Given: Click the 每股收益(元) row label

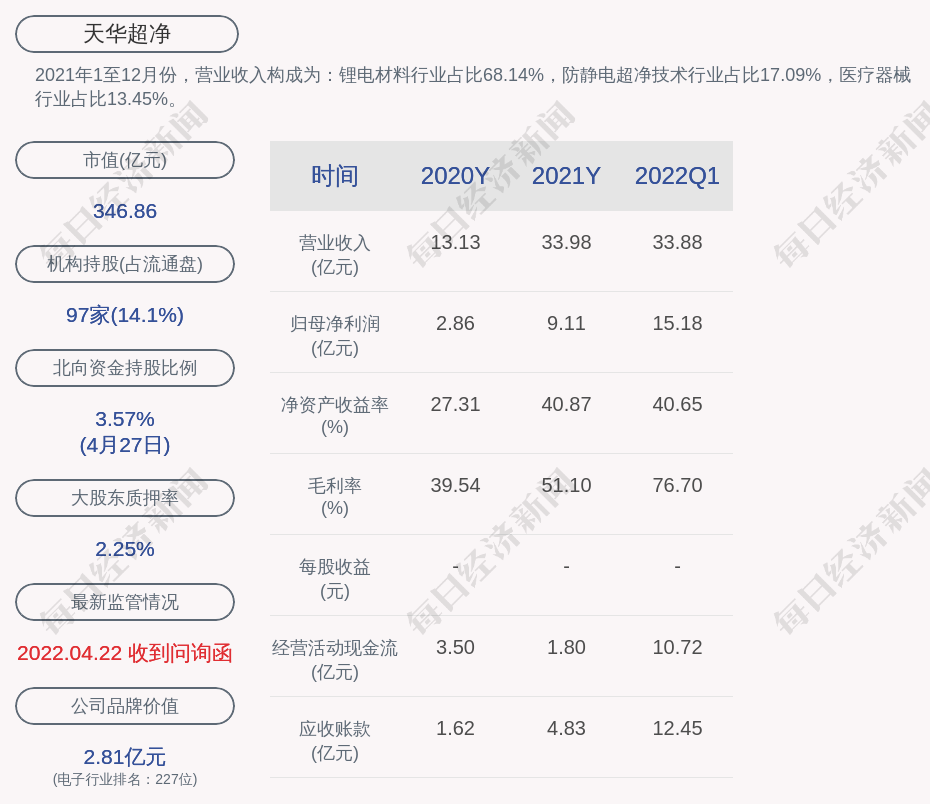Looking at the screenshot, I should (x=335, y=579).
